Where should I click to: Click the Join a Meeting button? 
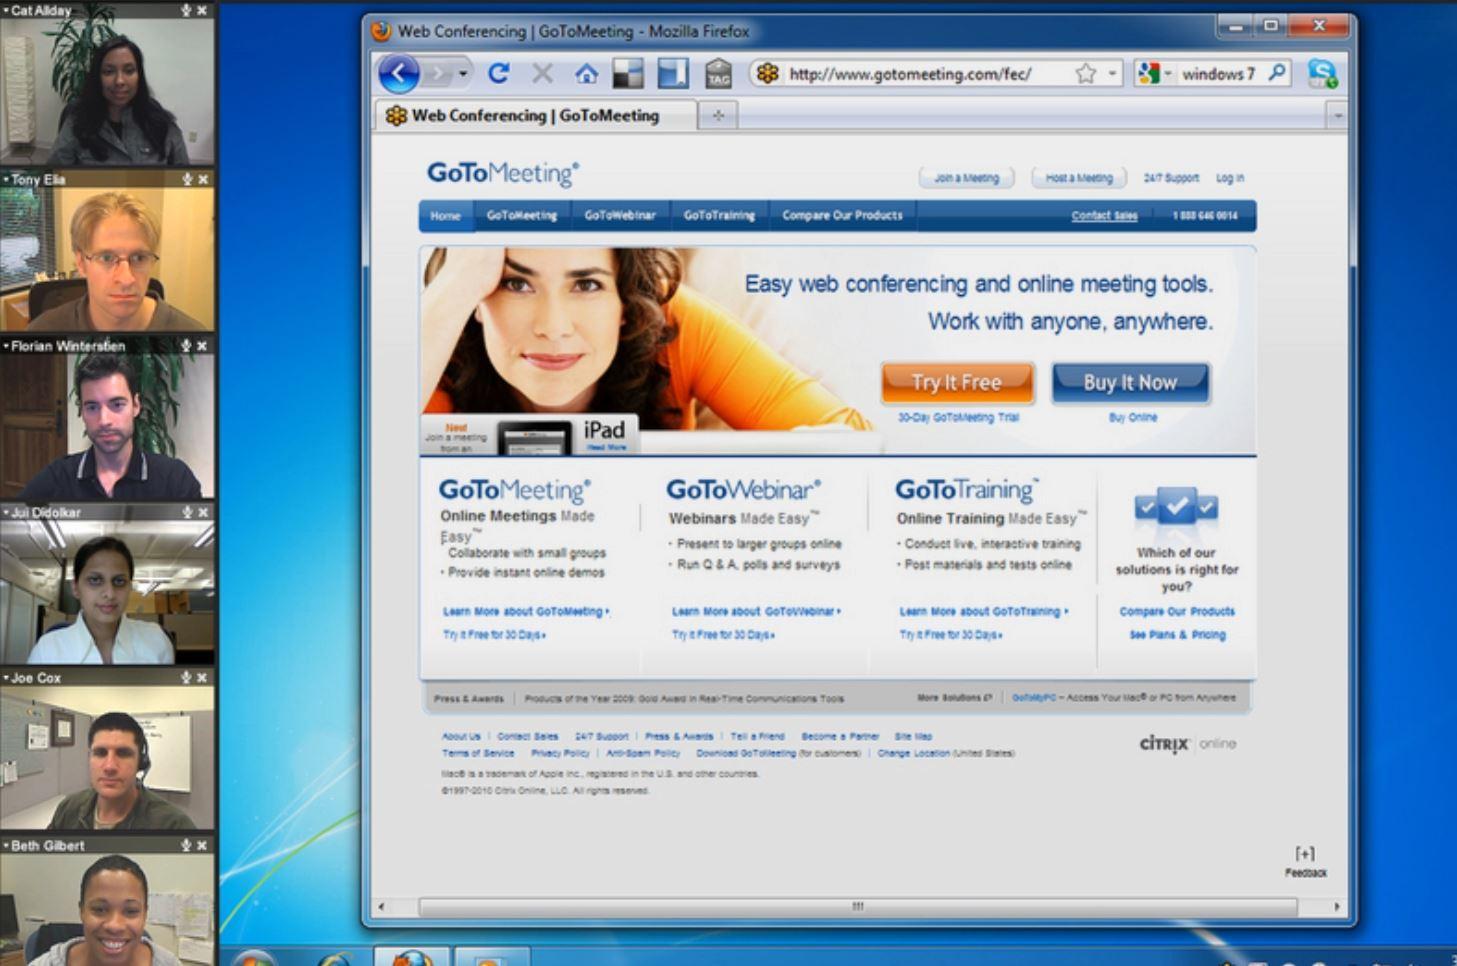tap(966, 178)
